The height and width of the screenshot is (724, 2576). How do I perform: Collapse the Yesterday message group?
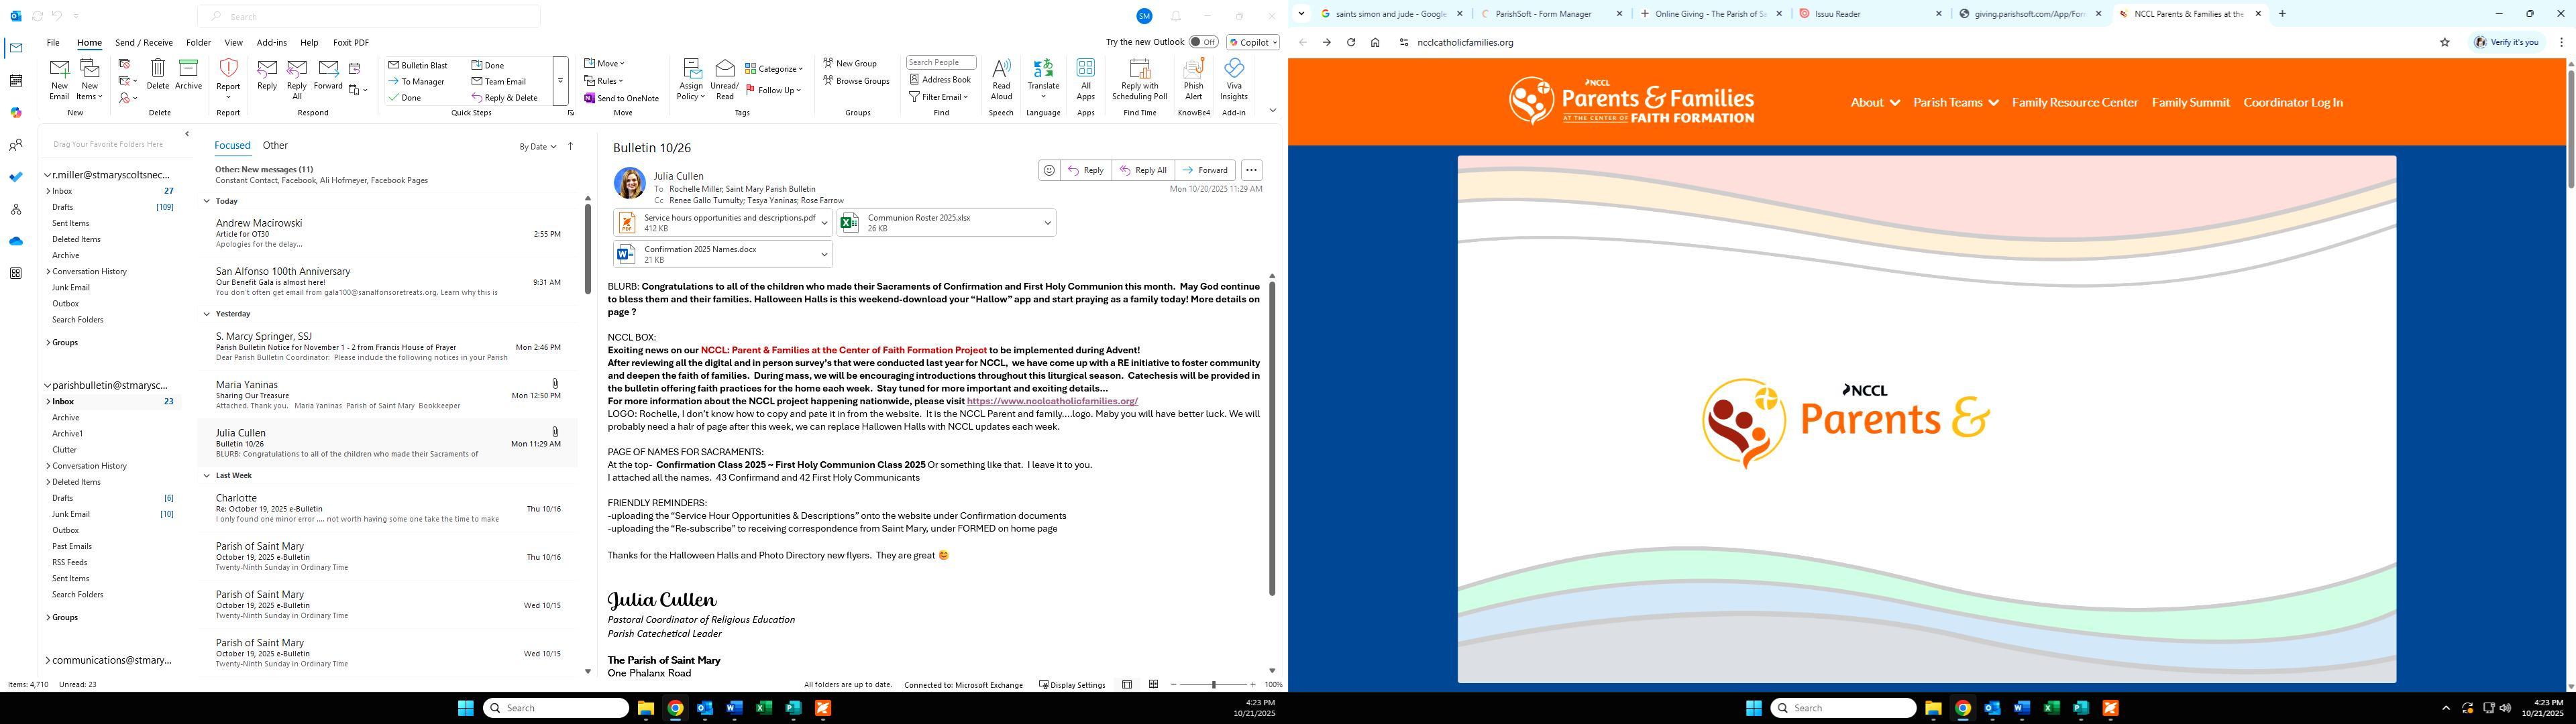[207, 314]
